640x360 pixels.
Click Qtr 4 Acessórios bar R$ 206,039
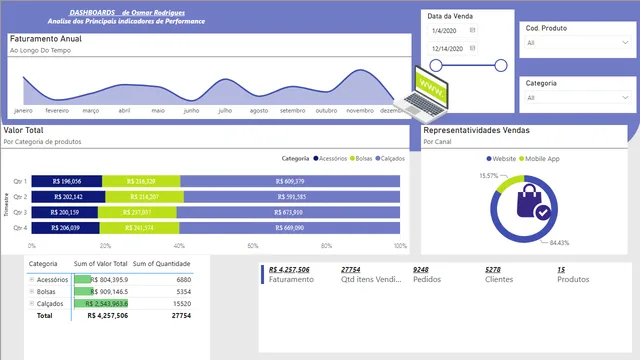[65, 228]
